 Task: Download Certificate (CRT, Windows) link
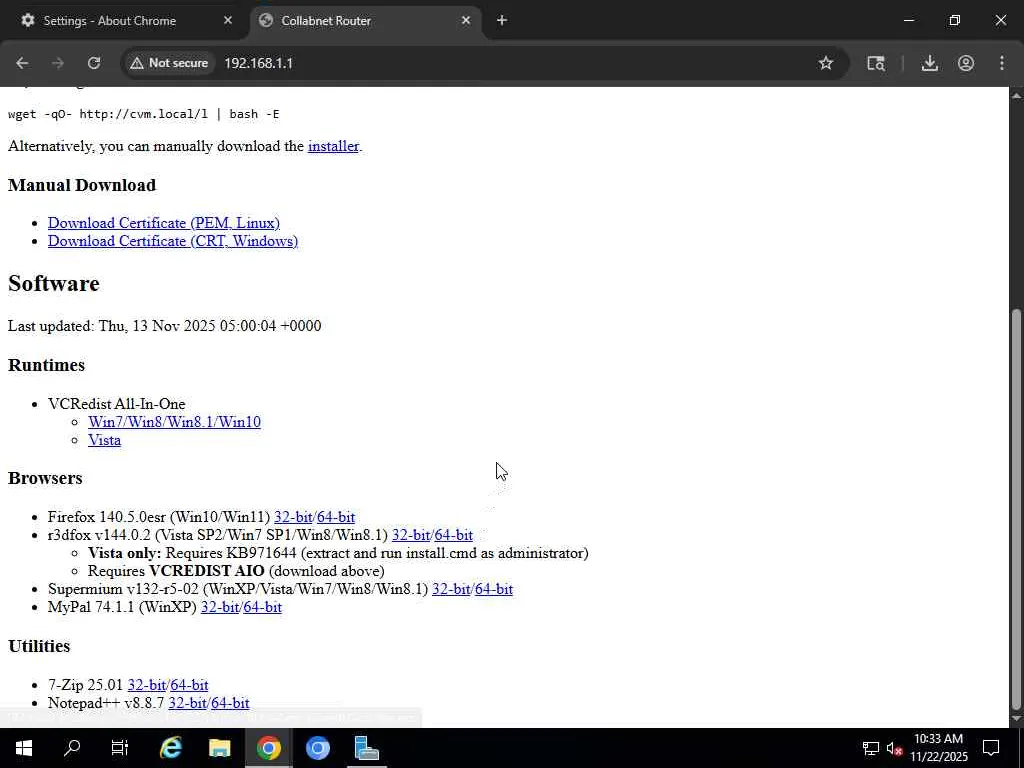click(173, 241)
